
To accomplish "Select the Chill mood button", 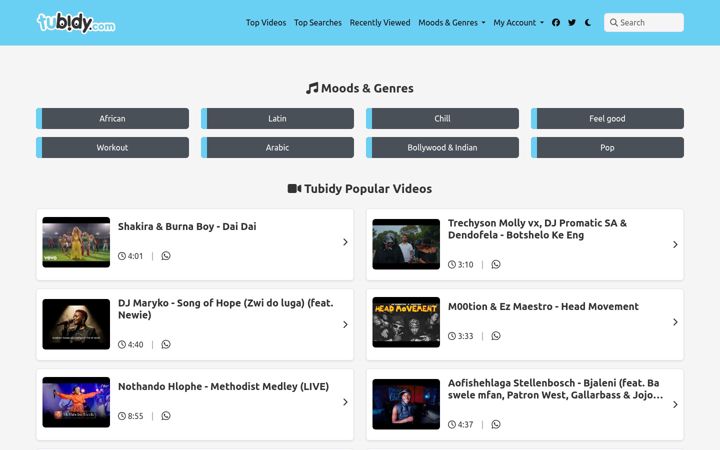I will (x=442, y=118).
